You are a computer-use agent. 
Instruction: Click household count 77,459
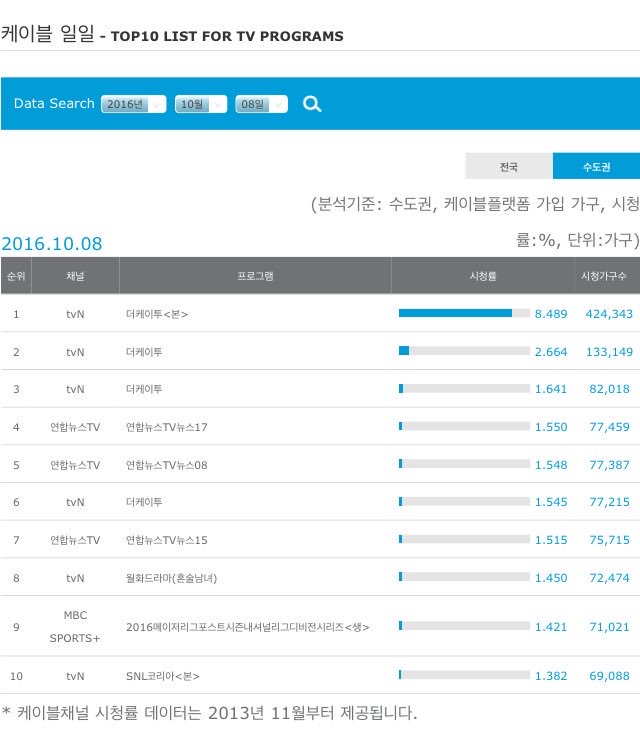[x=609, y=427]
